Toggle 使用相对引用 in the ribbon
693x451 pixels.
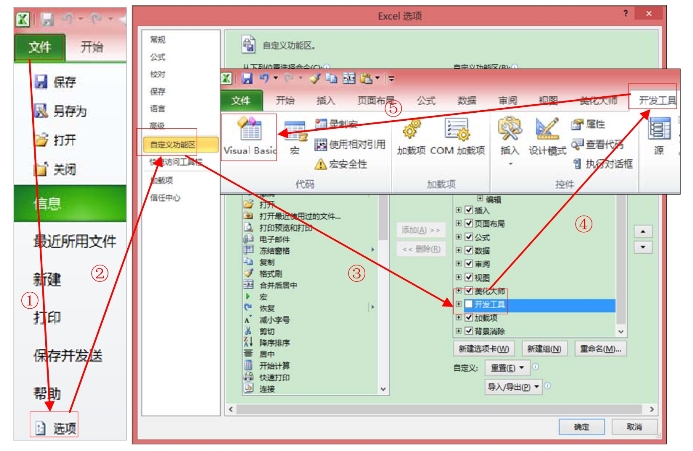tap(350, 145)
